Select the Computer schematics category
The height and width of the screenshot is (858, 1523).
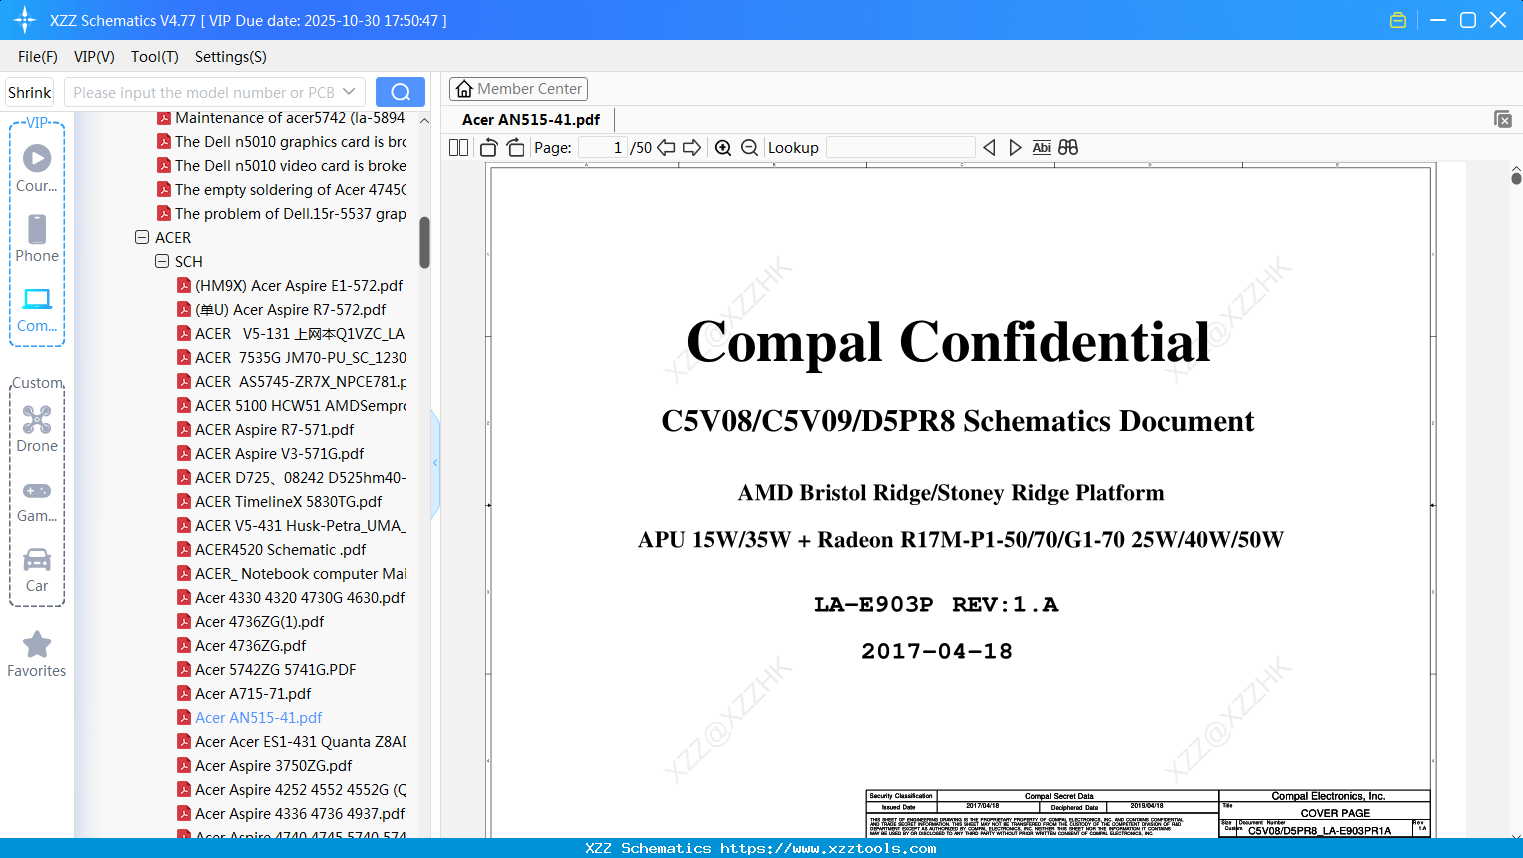click(37, 310)
